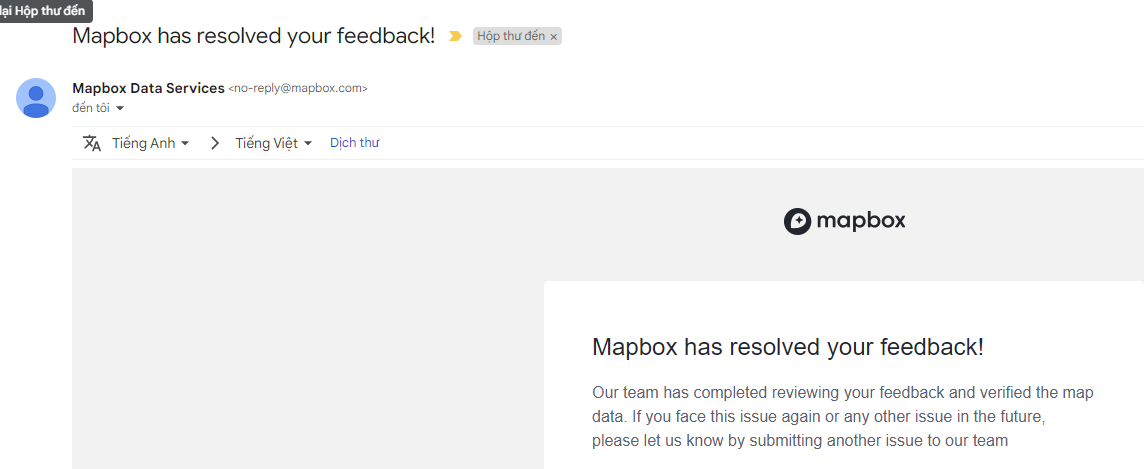Open the sender's profile avatar
Image resolution: width=1144 pixels, height=469 pixels.
click(x=36, y=98)
